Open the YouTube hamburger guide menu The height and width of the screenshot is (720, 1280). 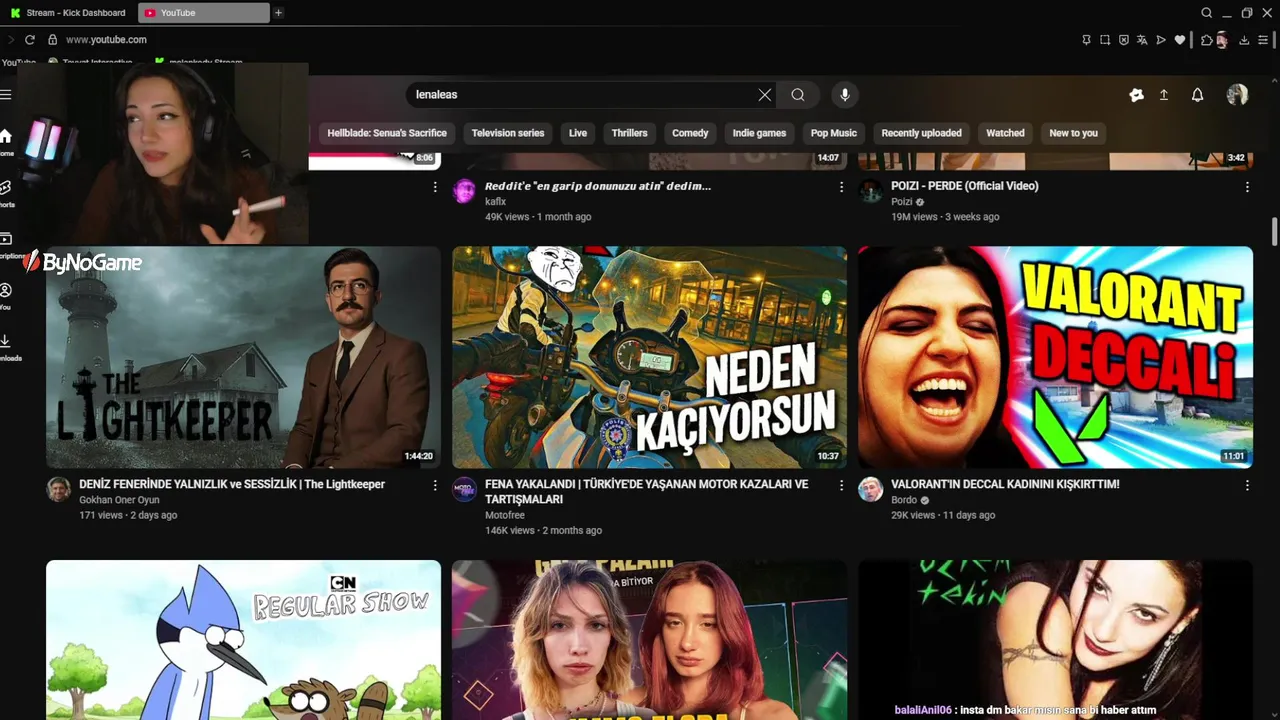point(6,95)
